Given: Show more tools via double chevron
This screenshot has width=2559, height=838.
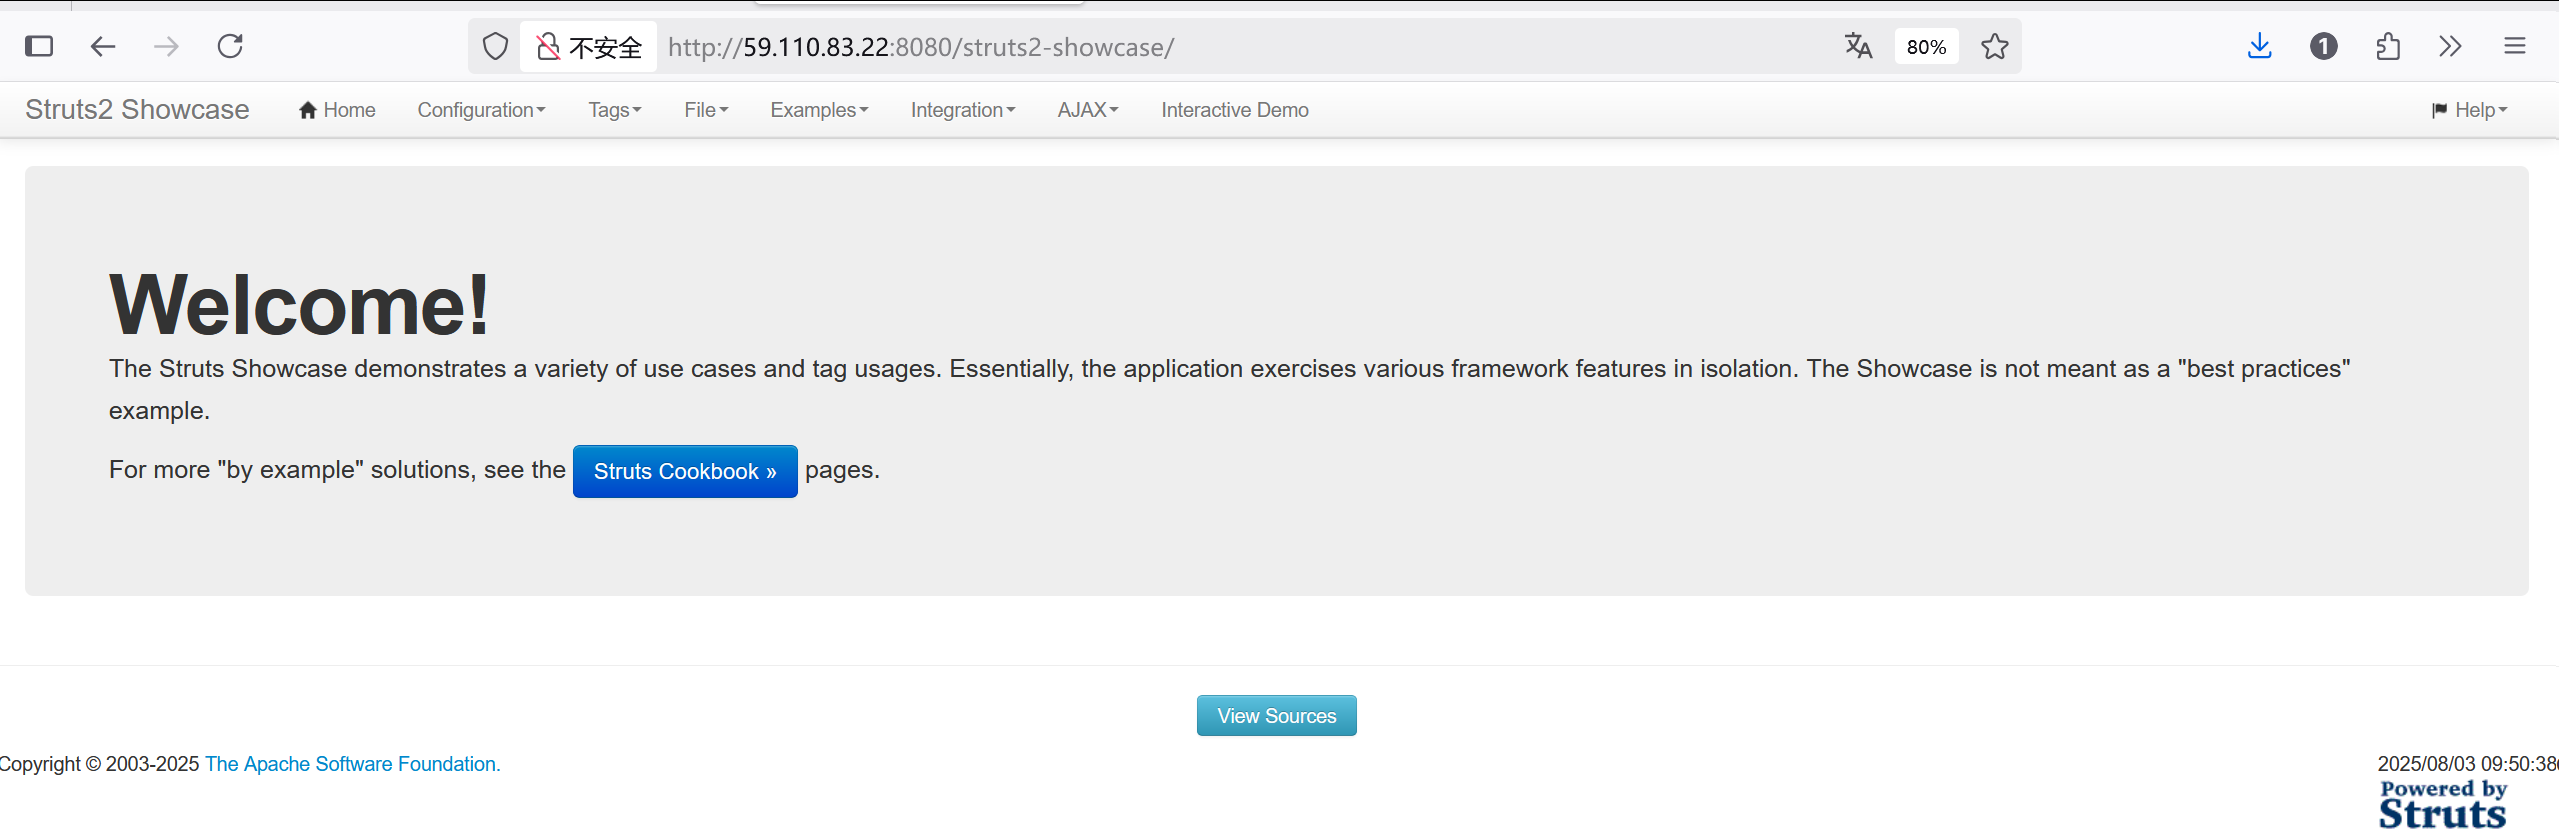Looking at the screenshot, I should click(2450, 46).
